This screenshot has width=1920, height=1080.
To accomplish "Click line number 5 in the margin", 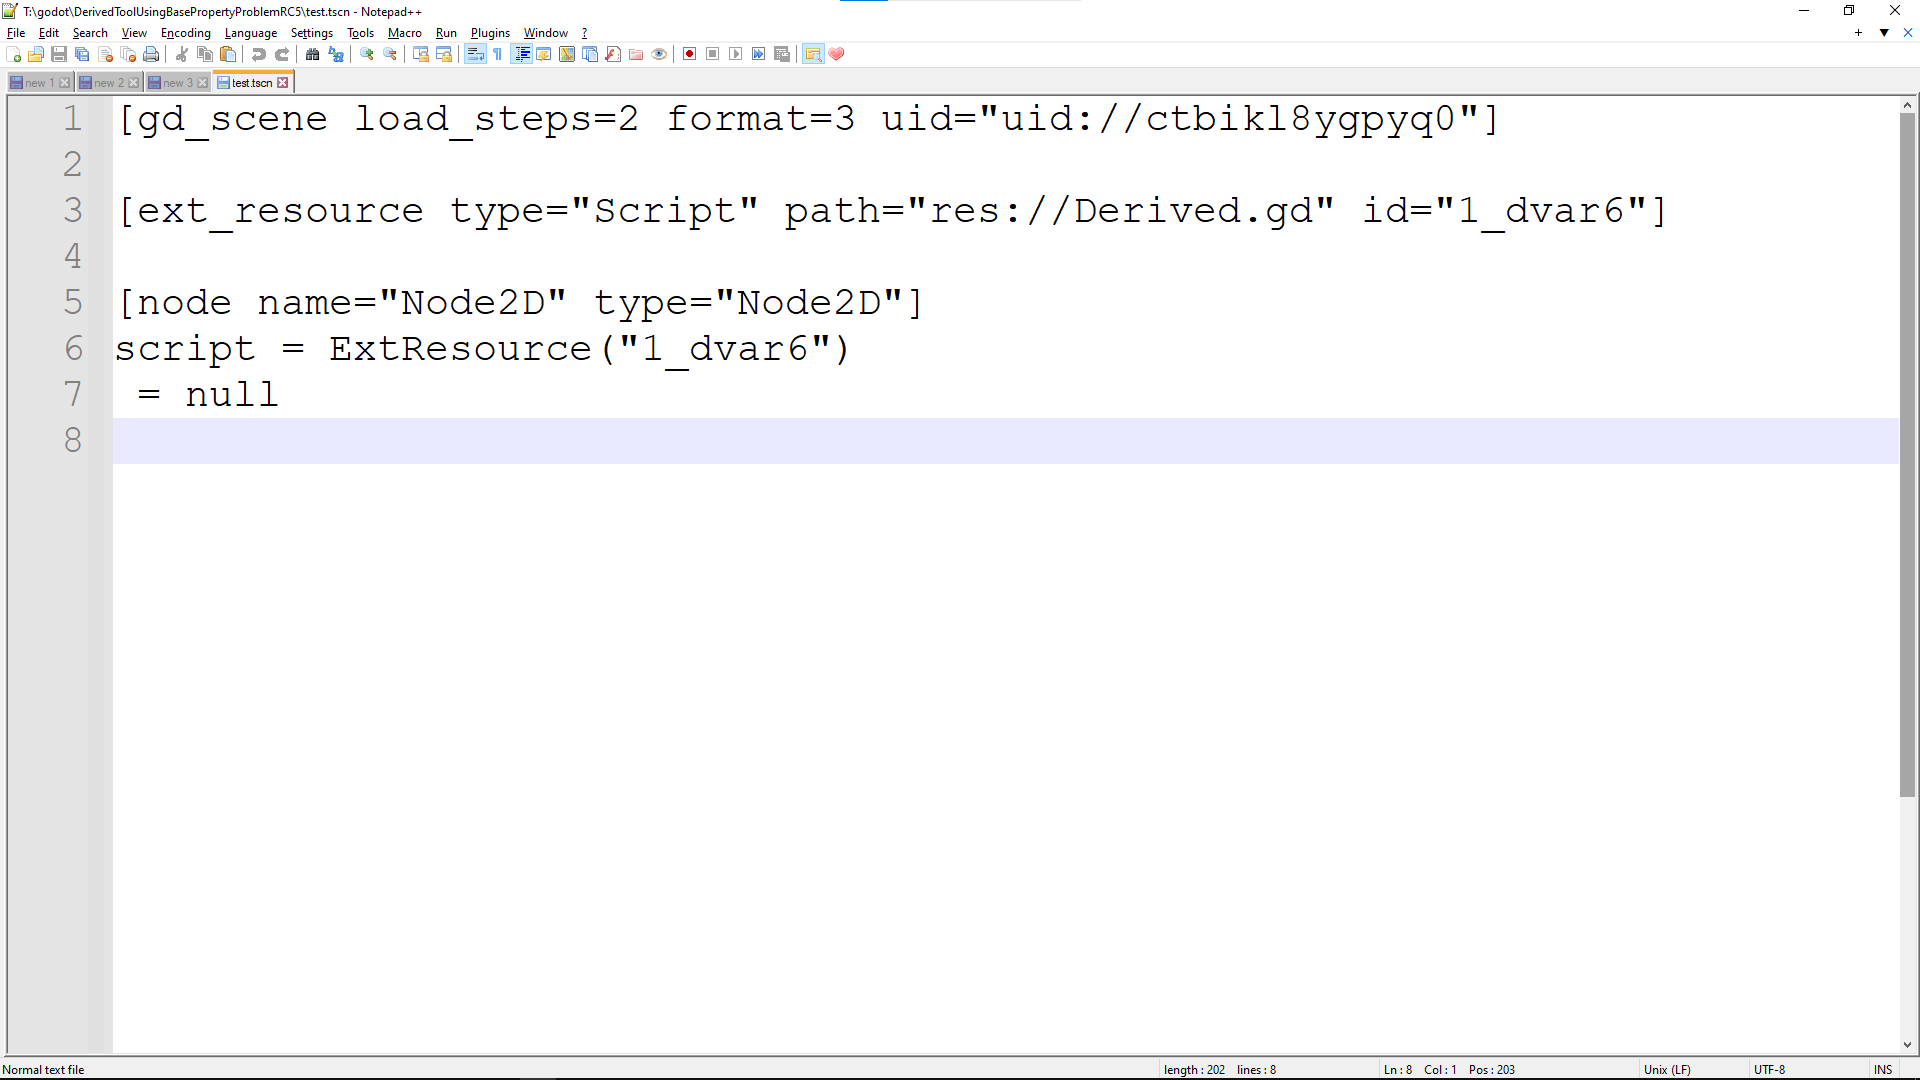I will coord(72,302).
